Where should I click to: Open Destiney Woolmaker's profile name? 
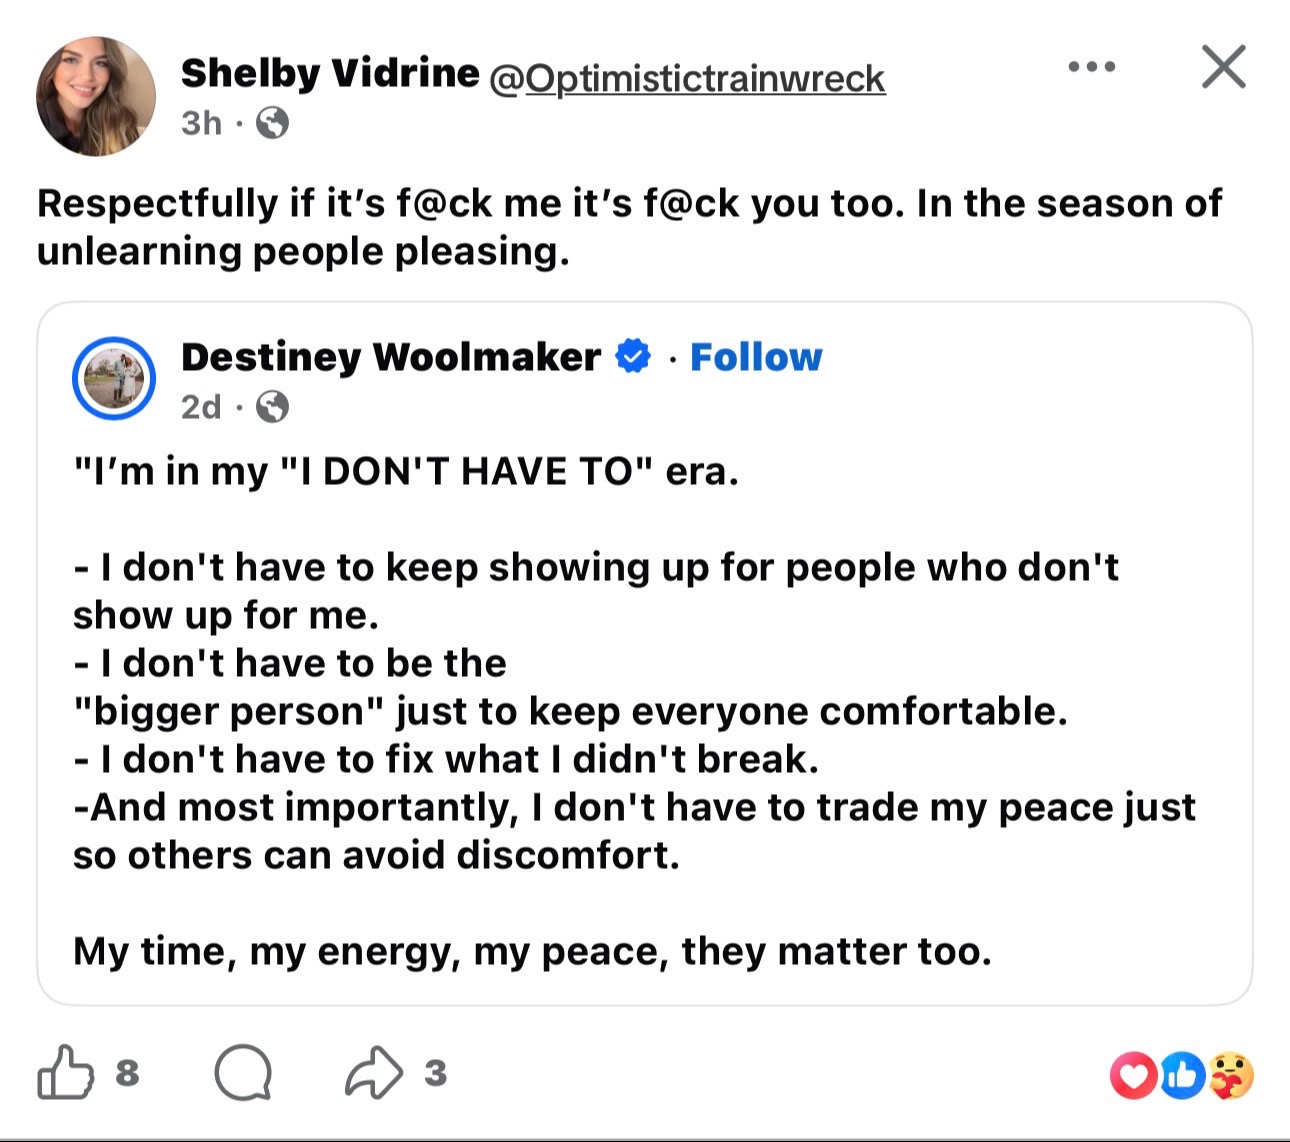(x=391, y=357)
